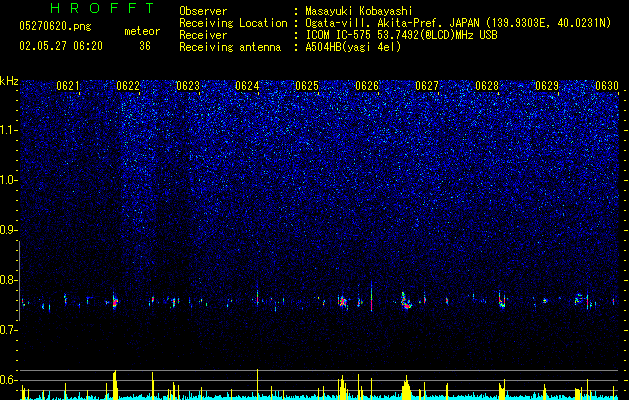Click the HROFFT title text
Image resolution: width=629 pixels, height=400 pixels.
coord(103,8)
